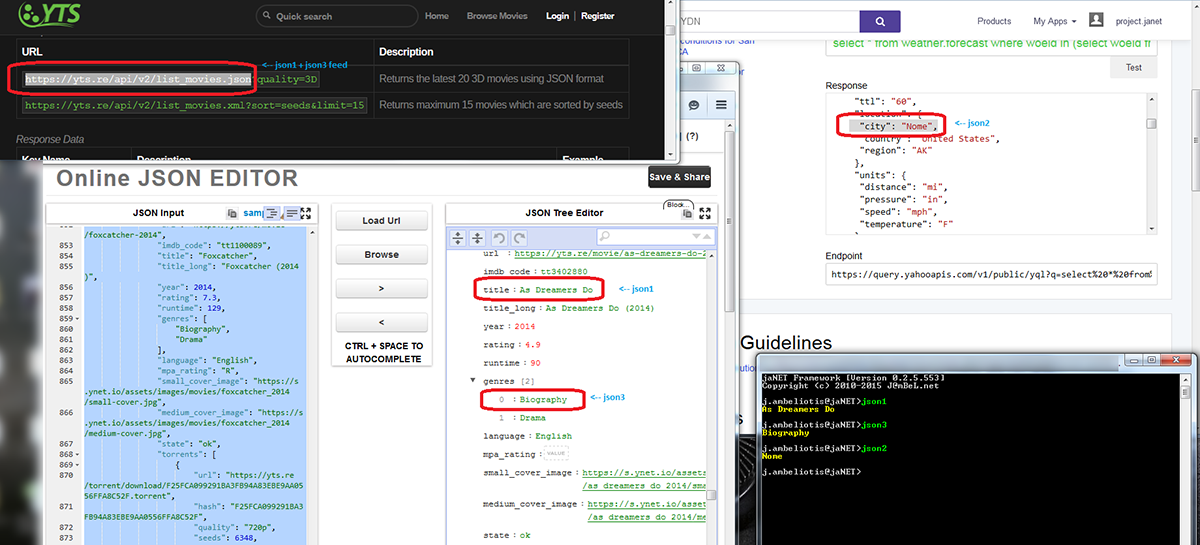The image size is (1200, 545).
Task: Click the user avatar icon near project.janet
Action: tap(1096, 20)
